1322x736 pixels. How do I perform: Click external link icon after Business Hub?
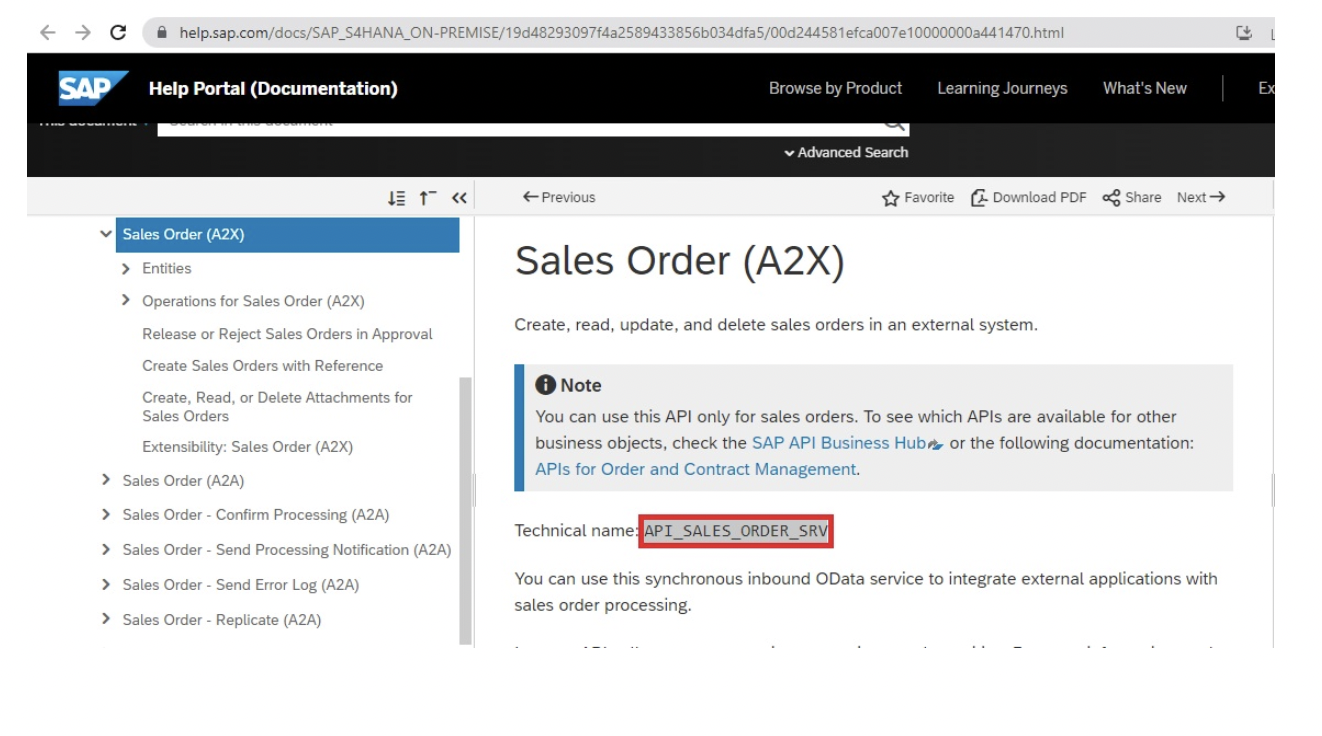click(937, 444)
